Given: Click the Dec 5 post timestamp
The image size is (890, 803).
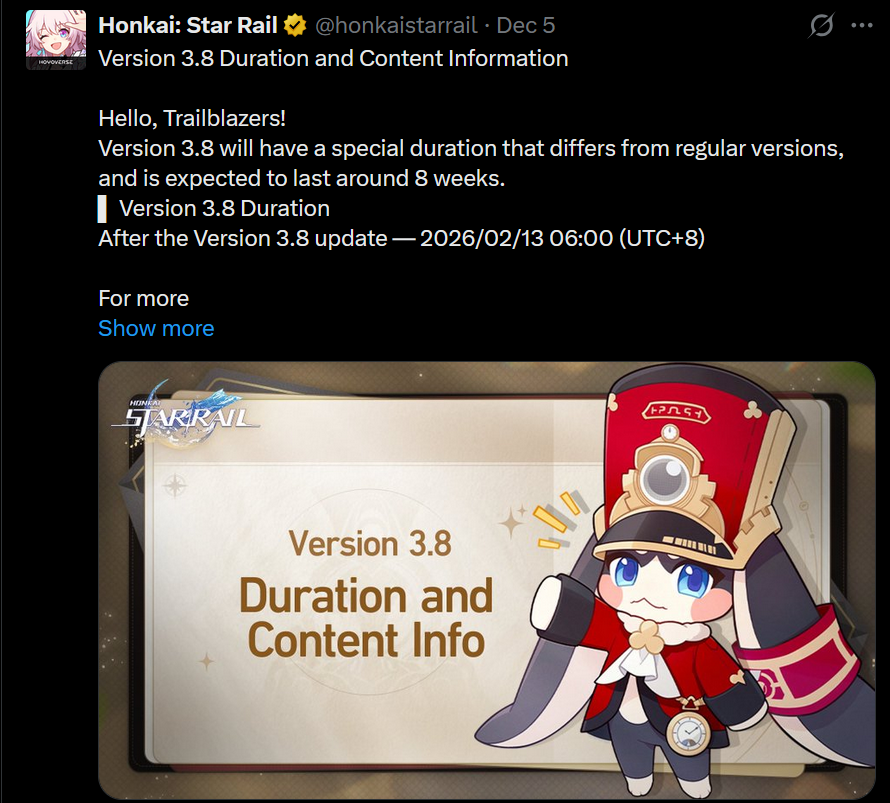Looking at the screenshot, I should pos(526,26).
